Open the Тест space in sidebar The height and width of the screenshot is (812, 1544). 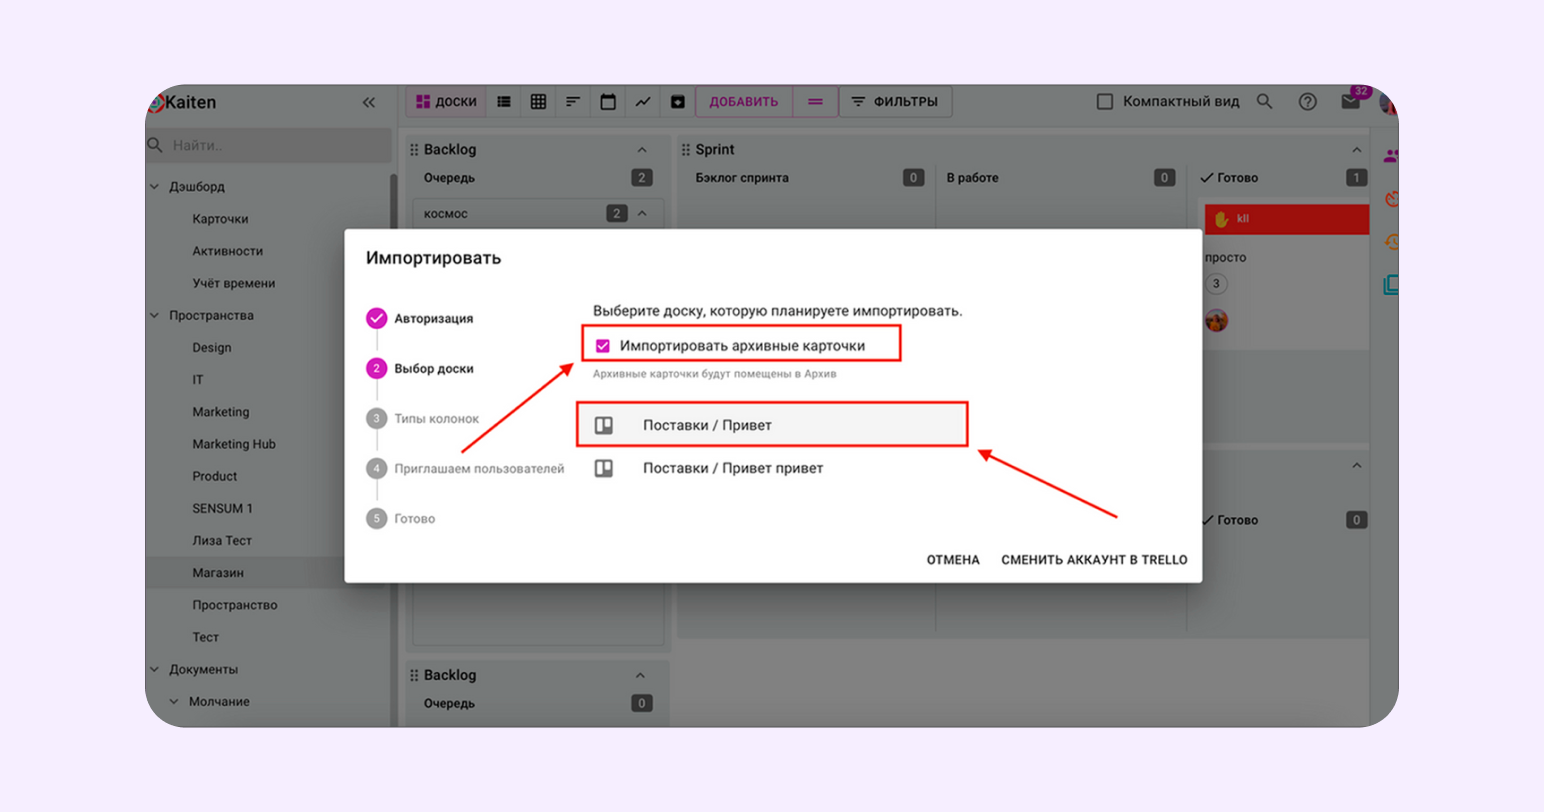click(205, 637)
